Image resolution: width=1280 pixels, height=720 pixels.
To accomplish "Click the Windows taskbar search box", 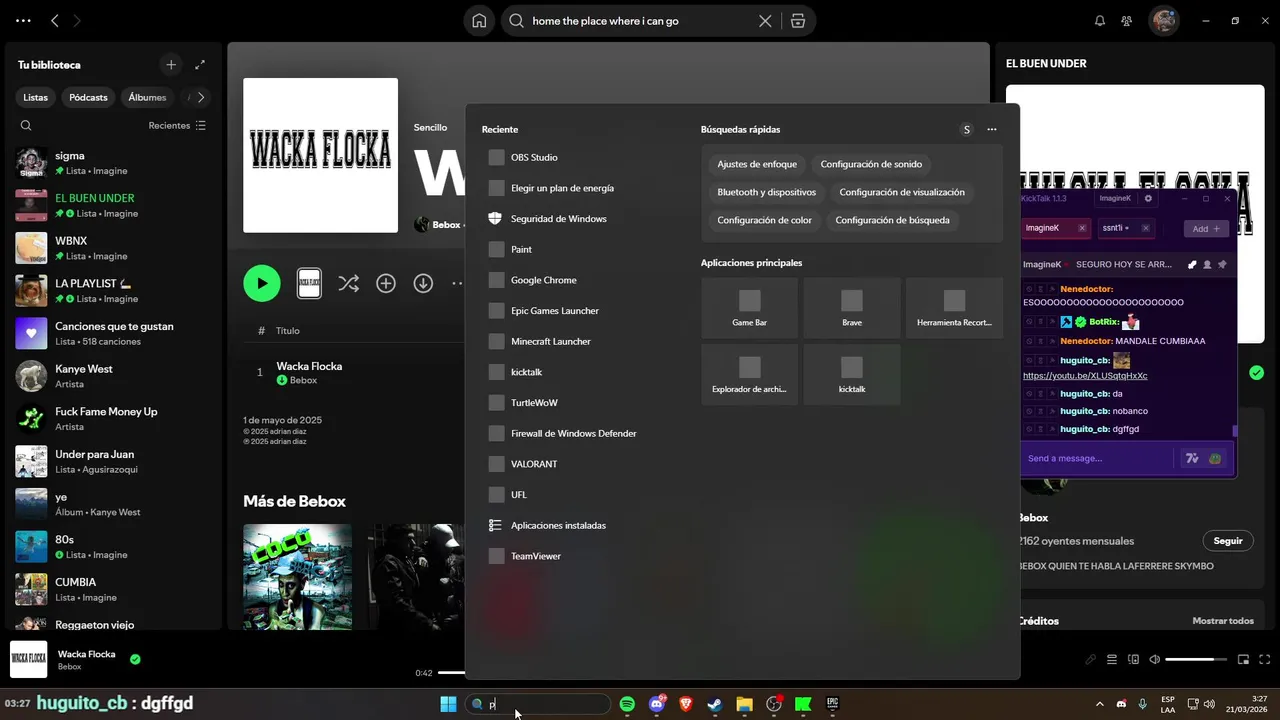I will pos(538,704).
